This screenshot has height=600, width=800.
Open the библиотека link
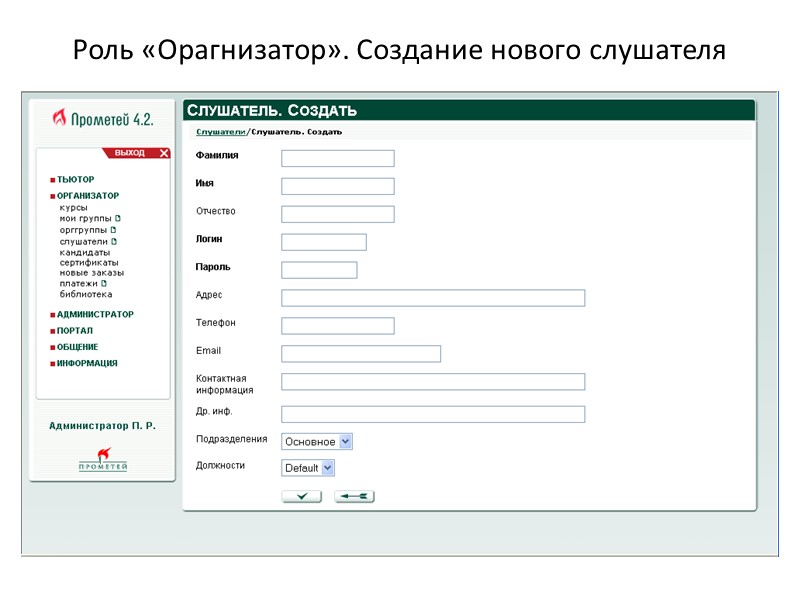(x=86, y=294)
